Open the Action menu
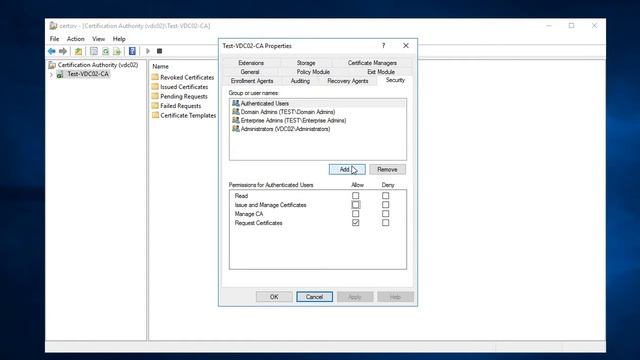Image resolution: width=640 pixels, height=360 pixels. [x=76, y=39]
